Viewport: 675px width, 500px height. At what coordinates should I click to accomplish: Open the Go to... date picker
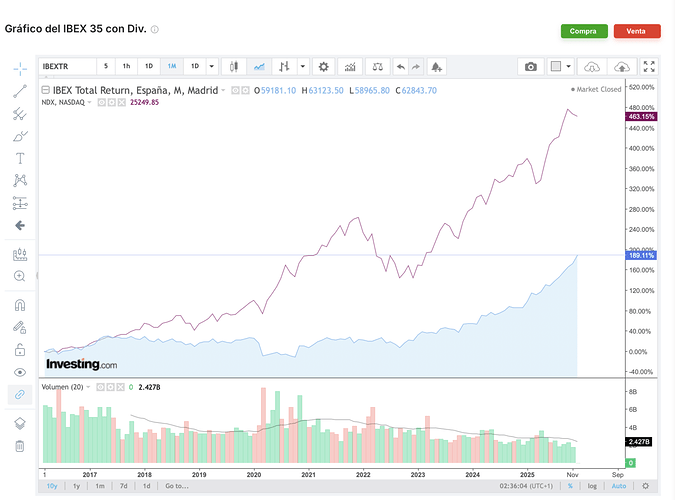pyautogui.click(x=177, y=486)
